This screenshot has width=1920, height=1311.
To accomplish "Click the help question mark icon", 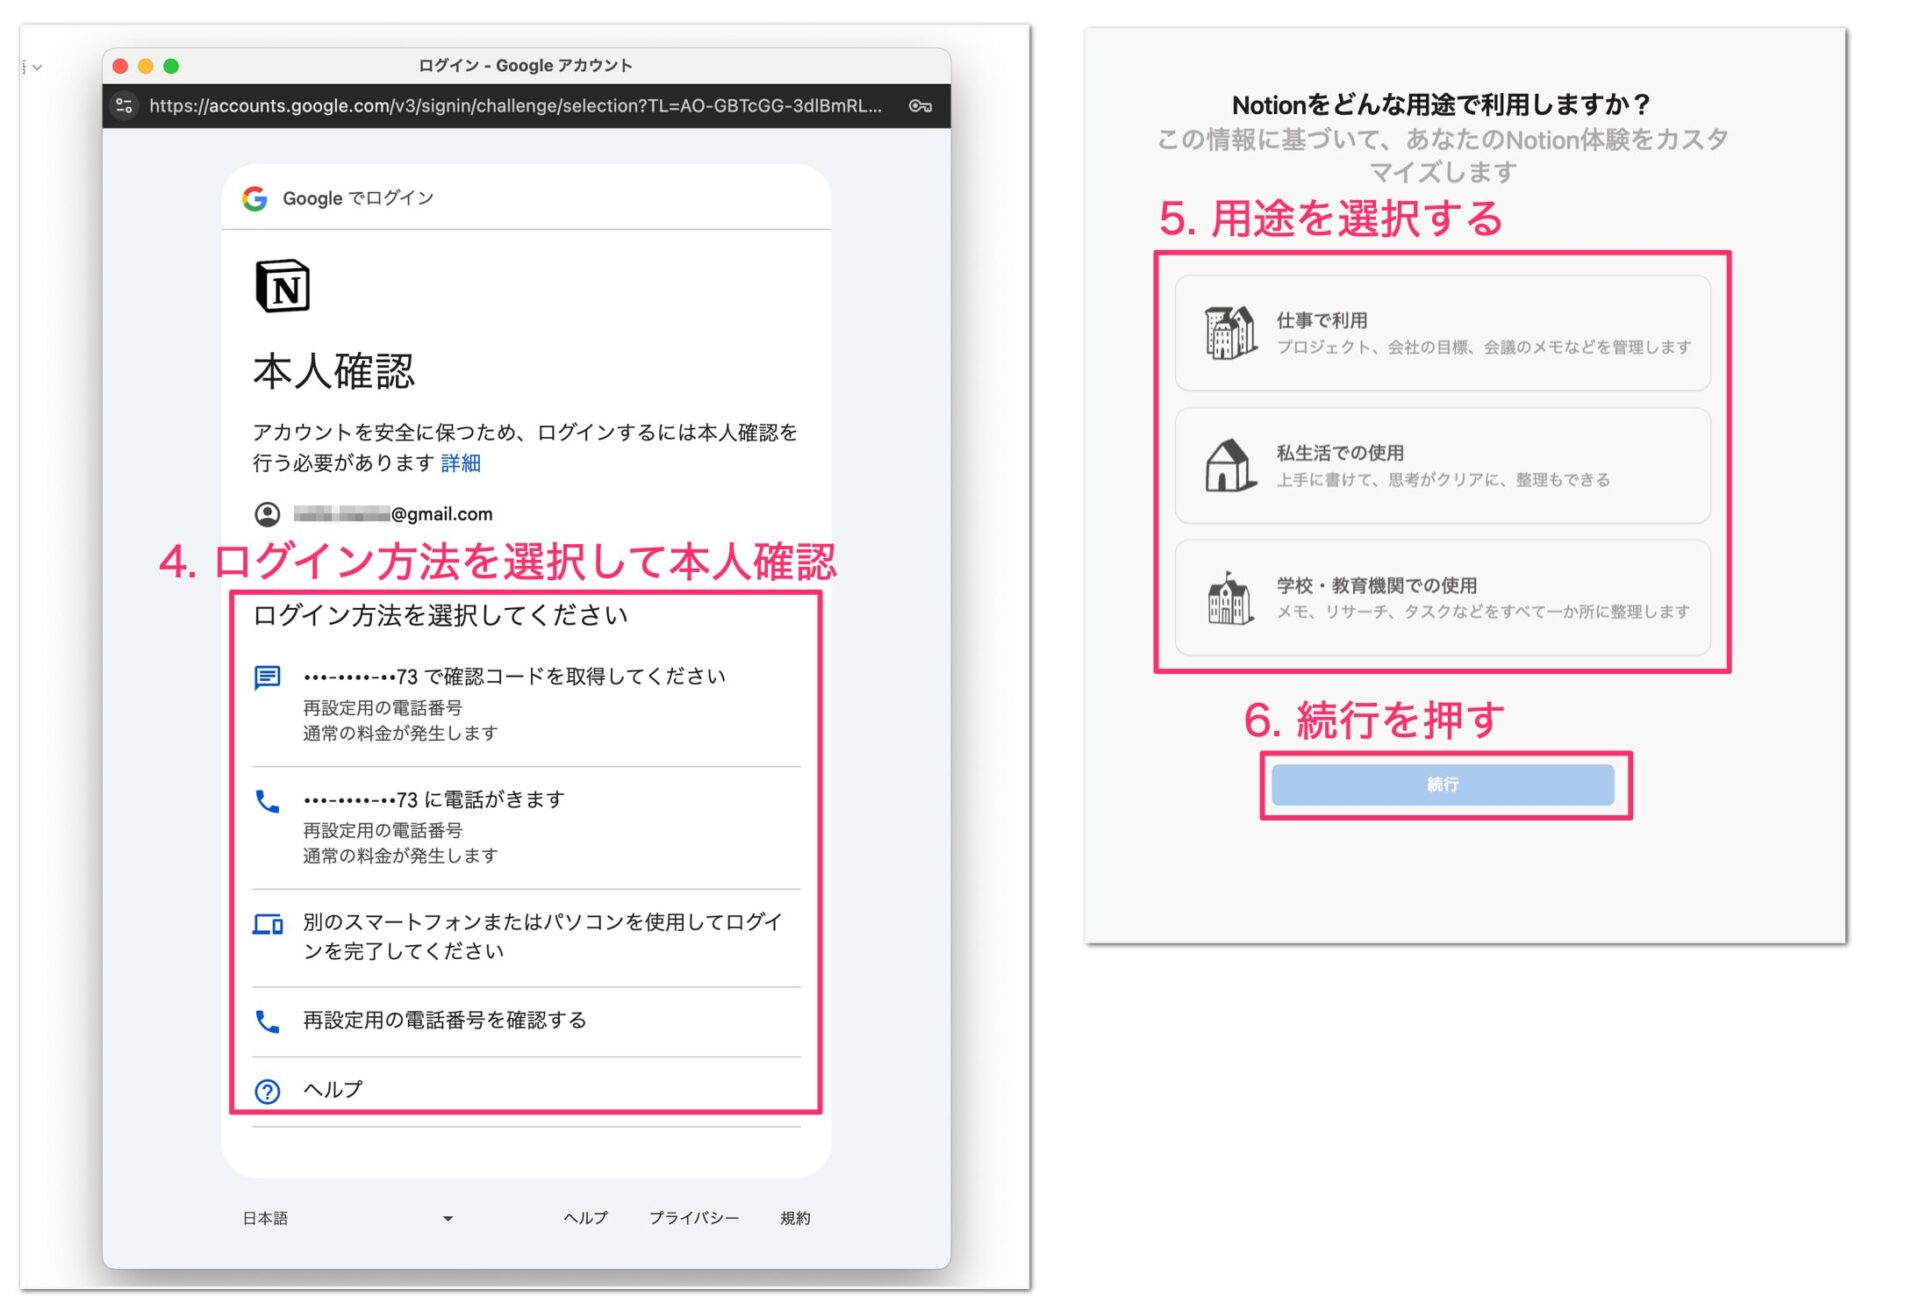I will point(266,1090).
